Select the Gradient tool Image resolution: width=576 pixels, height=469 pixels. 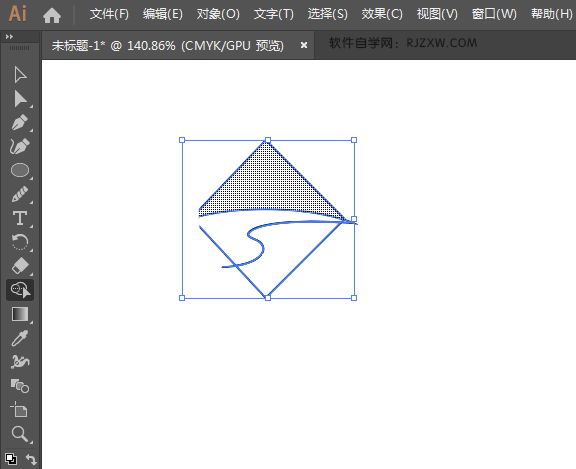point(20,314)
